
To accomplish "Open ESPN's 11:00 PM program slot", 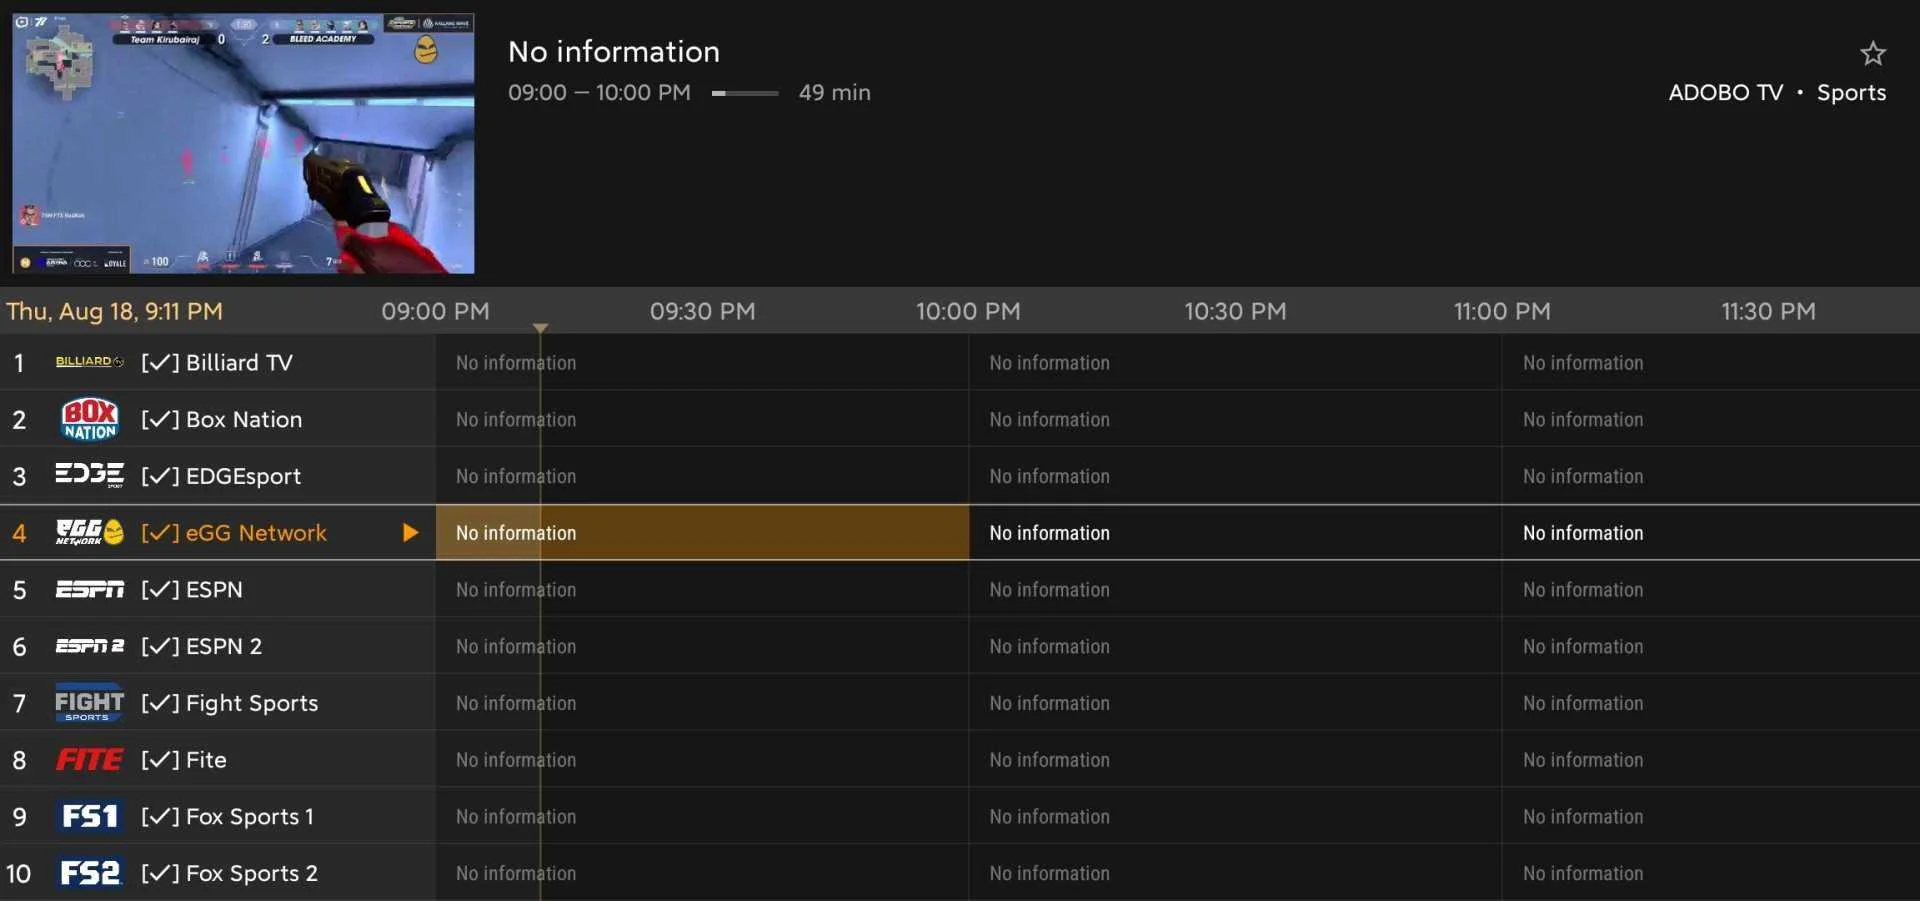I will (1711, 589).
